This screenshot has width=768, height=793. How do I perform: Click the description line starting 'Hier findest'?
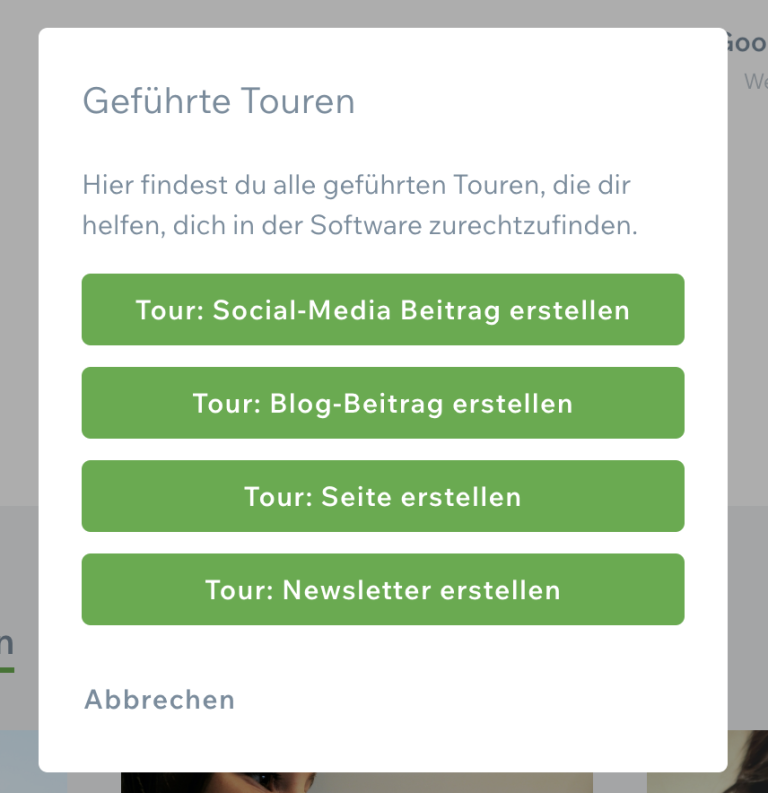[x=356, y=185]
